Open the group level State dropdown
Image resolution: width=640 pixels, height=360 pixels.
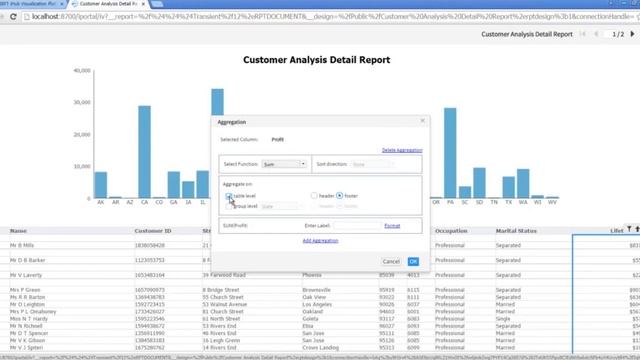(x=282, y=206)
